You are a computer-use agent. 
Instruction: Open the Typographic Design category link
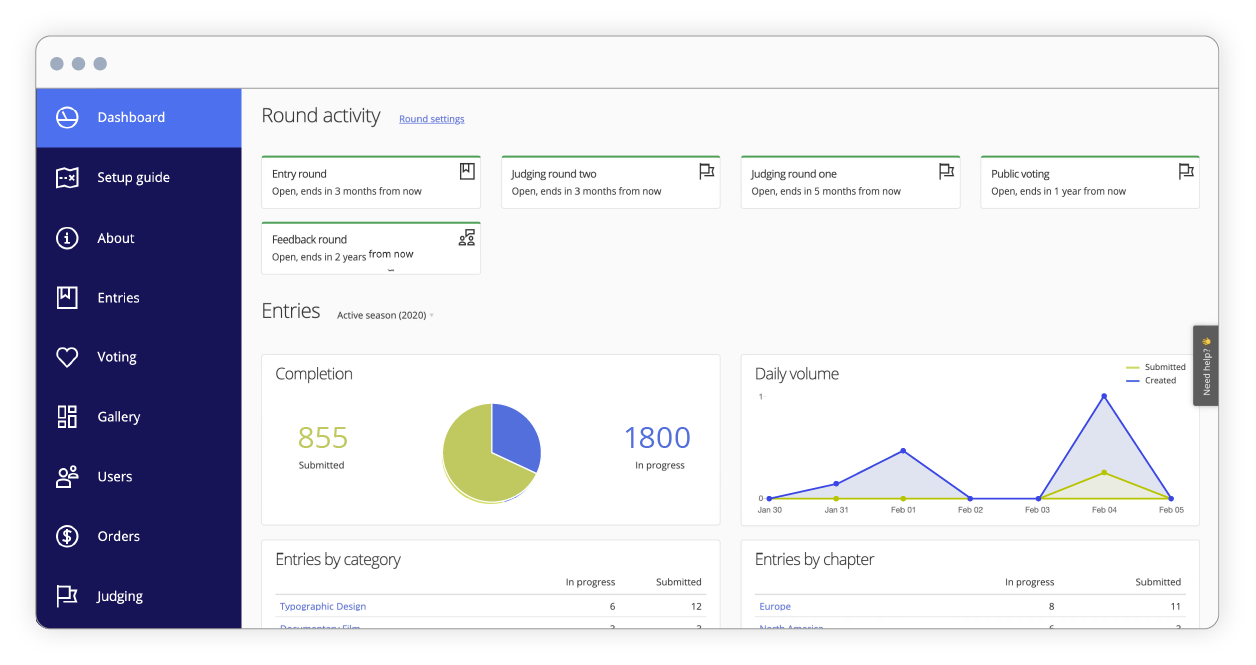tap(323, 606)
